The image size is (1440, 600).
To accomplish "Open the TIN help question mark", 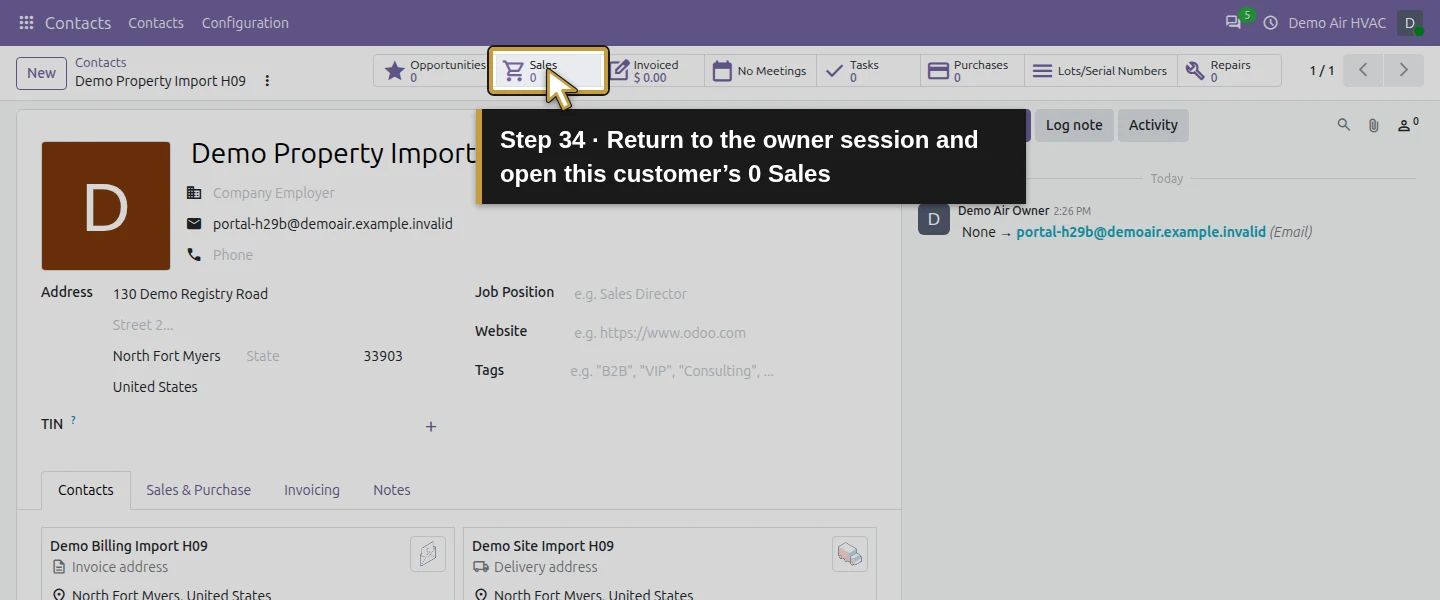I will [73, 421].
